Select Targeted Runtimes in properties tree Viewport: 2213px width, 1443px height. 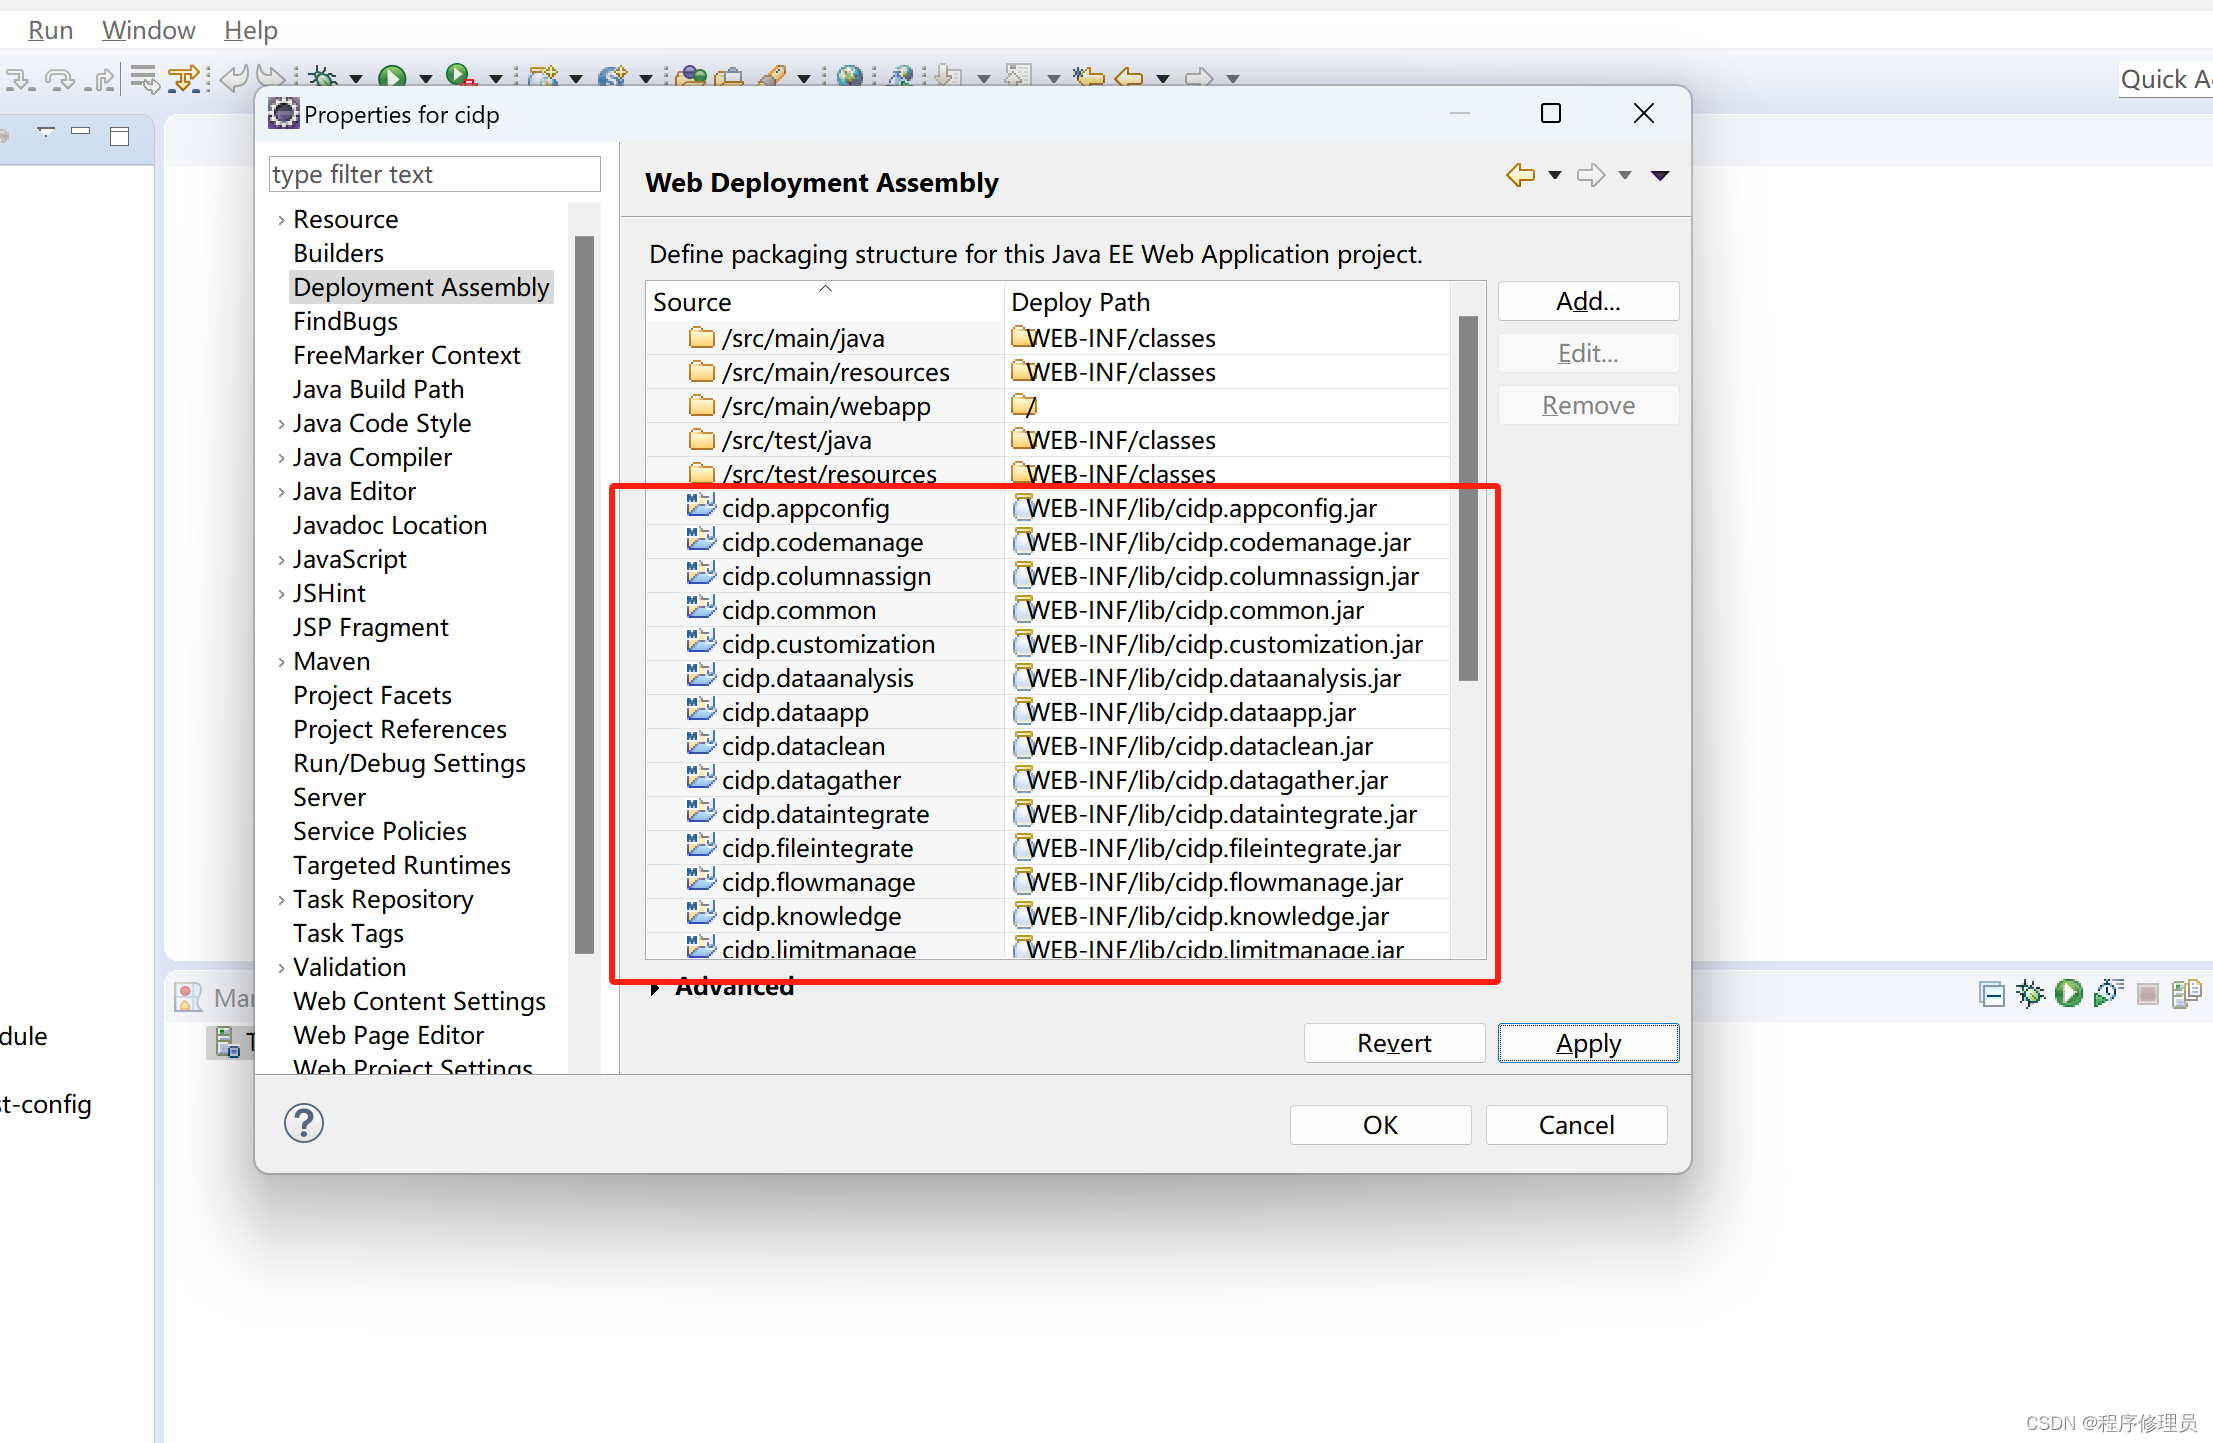coord(401,865)
